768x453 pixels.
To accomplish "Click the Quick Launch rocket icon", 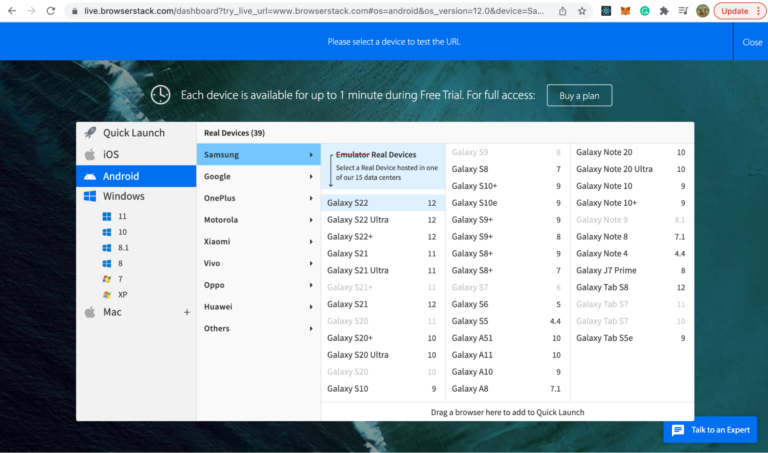I will (90, 133).
